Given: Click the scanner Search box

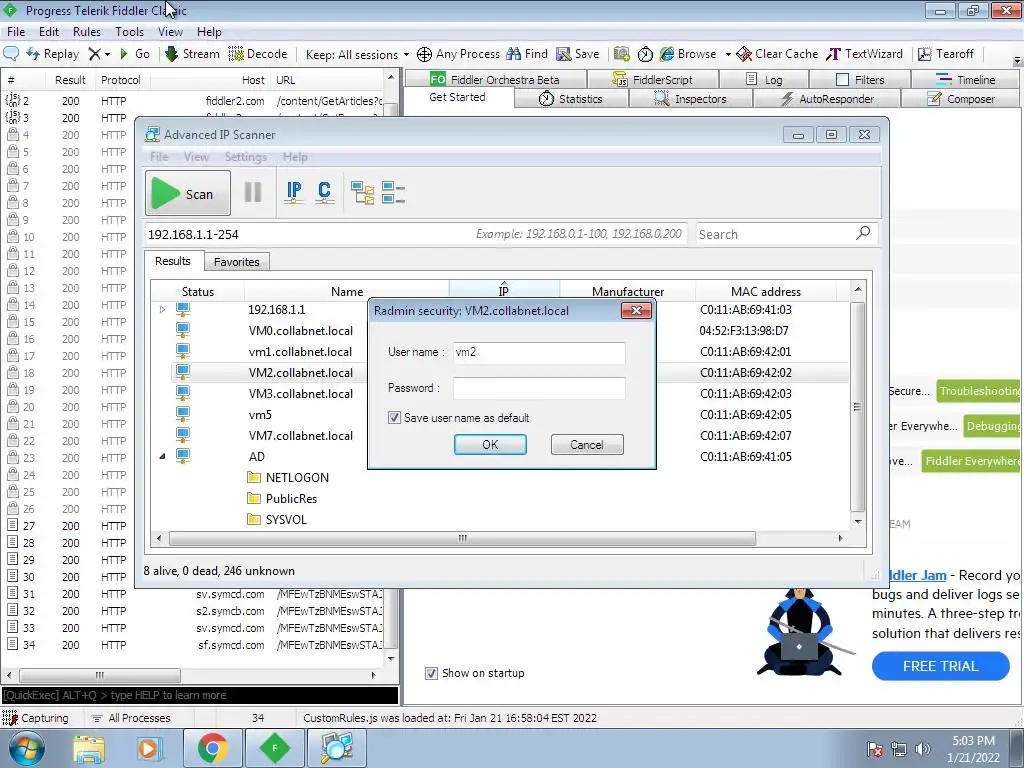Looking at the screenshot, I should pyautogui.click(x=775, y=234).
